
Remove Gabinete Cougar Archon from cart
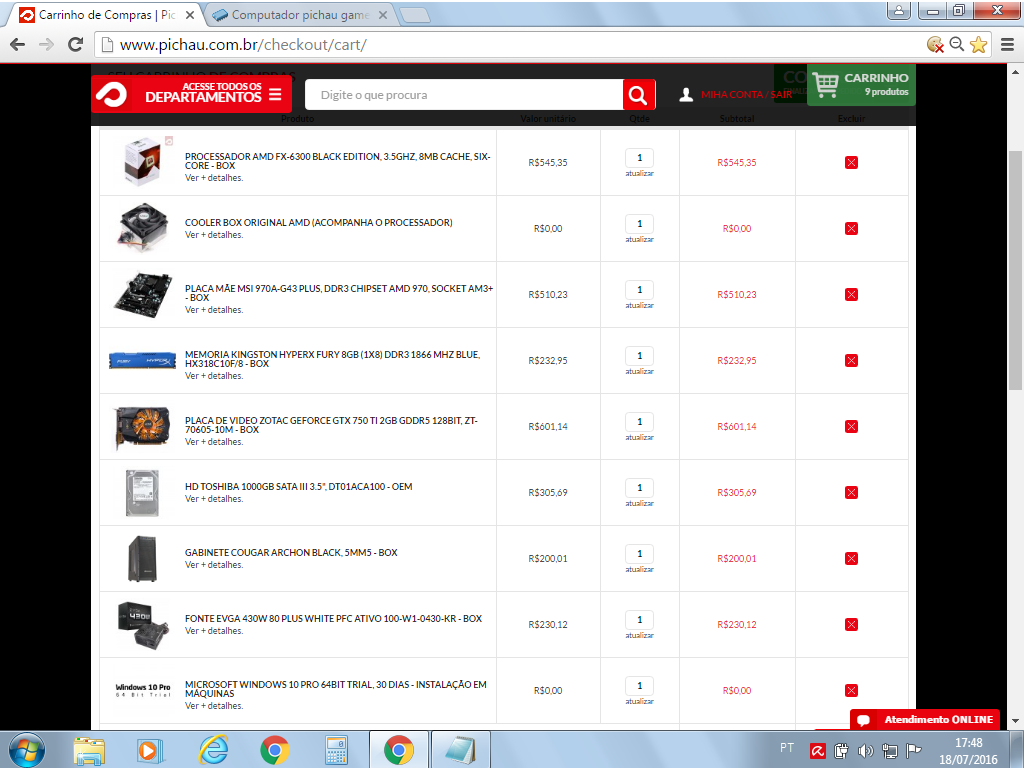click(851, 558)
